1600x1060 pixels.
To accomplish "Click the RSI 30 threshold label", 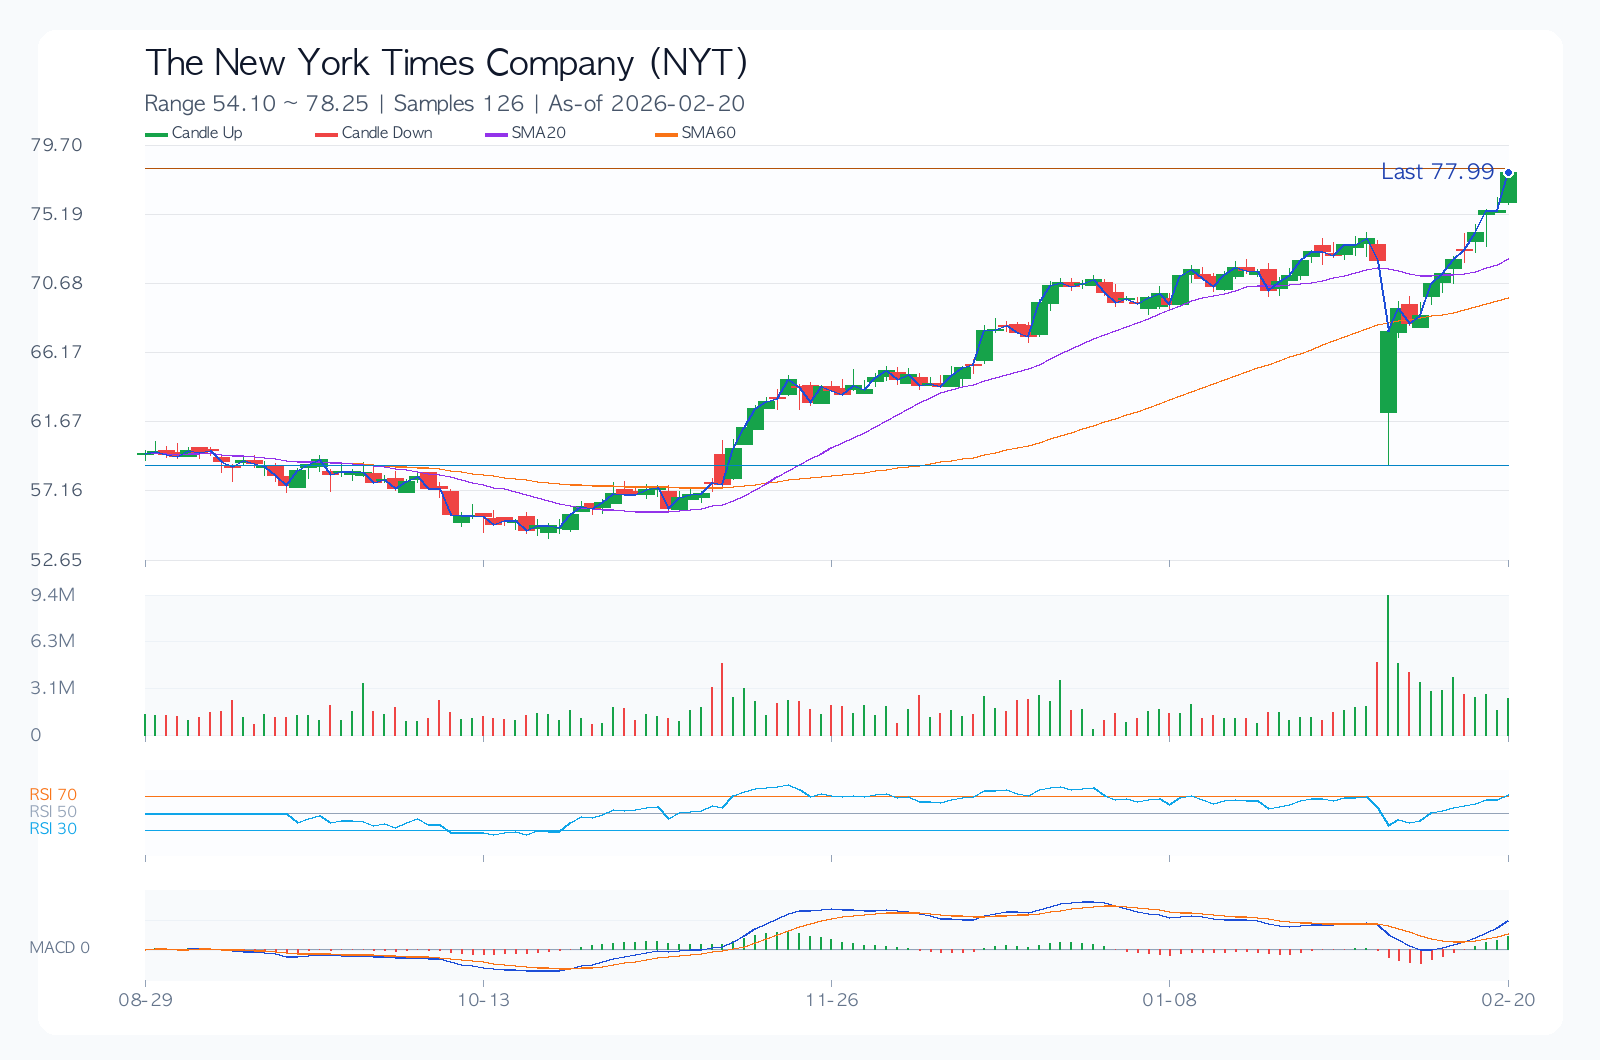I will tap(53, 829).
